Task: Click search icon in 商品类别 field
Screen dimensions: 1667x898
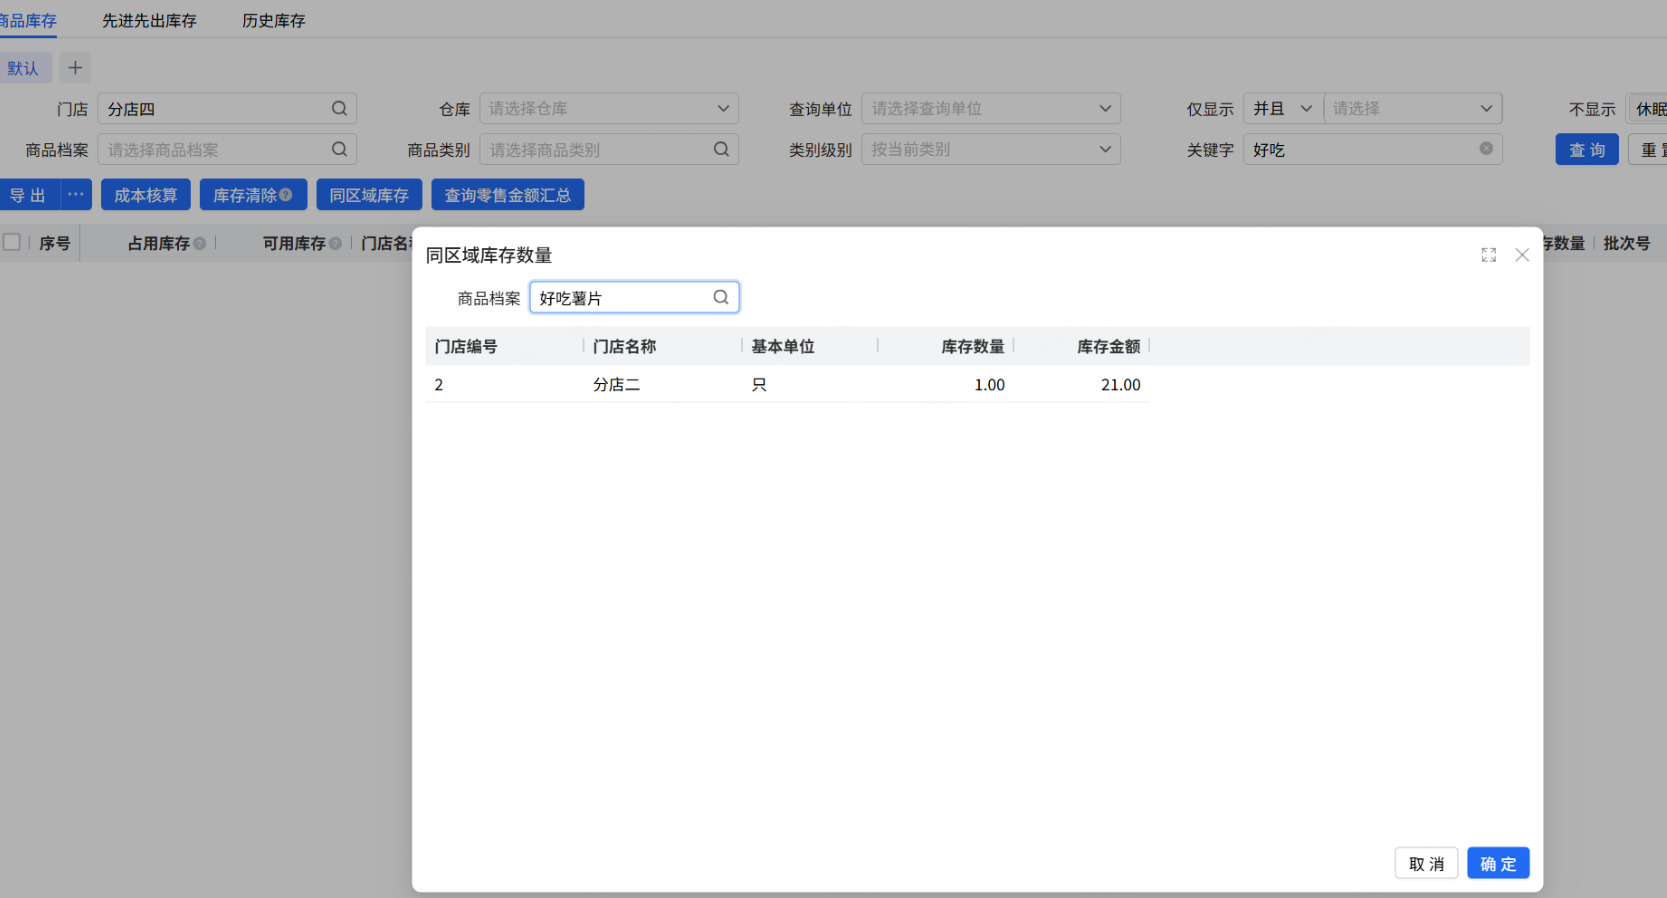Action: 721,149
